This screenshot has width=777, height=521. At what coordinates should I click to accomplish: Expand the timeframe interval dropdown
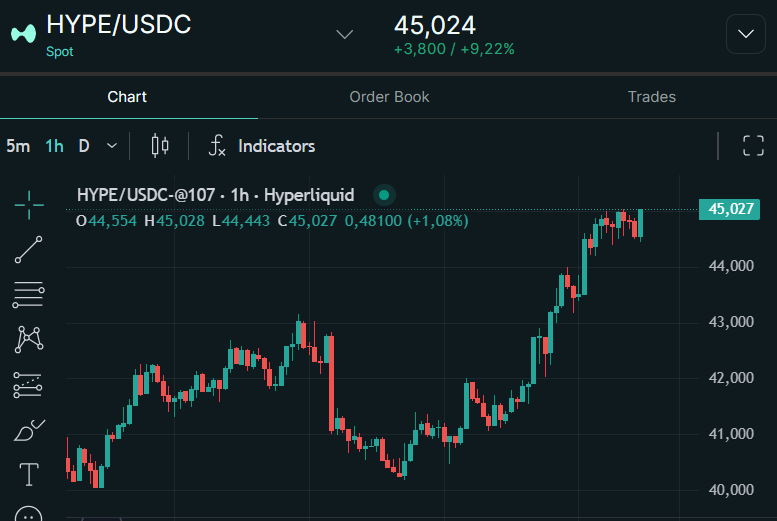pyautogui.click(x=112, y=146)
